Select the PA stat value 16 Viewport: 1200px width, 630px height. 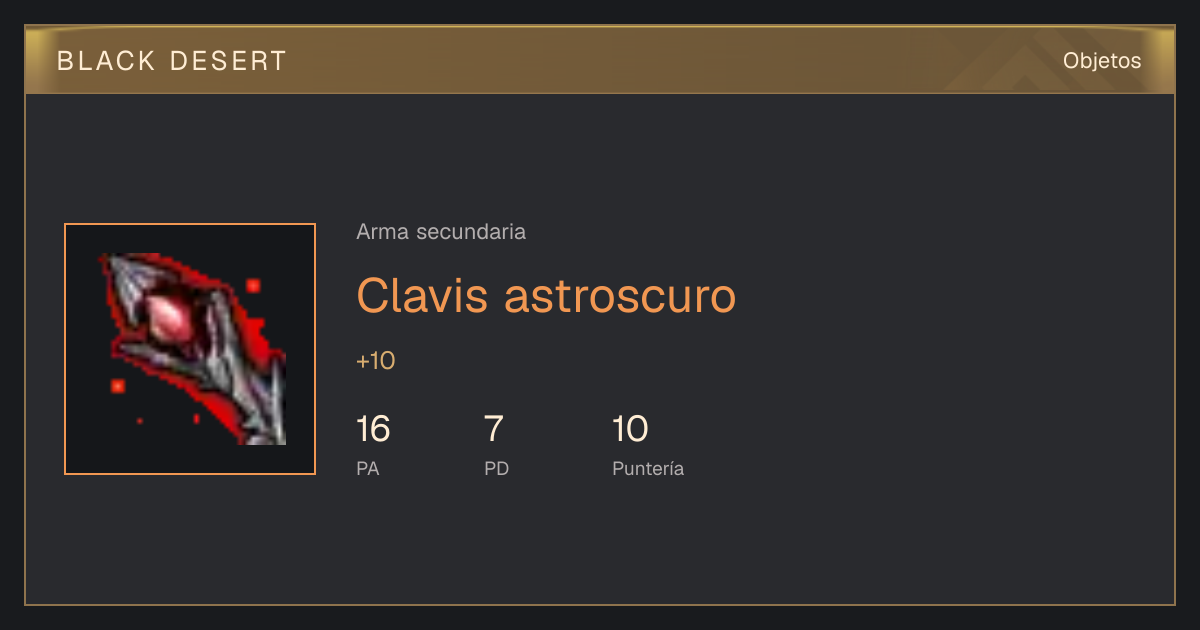(x=373, y=429)
